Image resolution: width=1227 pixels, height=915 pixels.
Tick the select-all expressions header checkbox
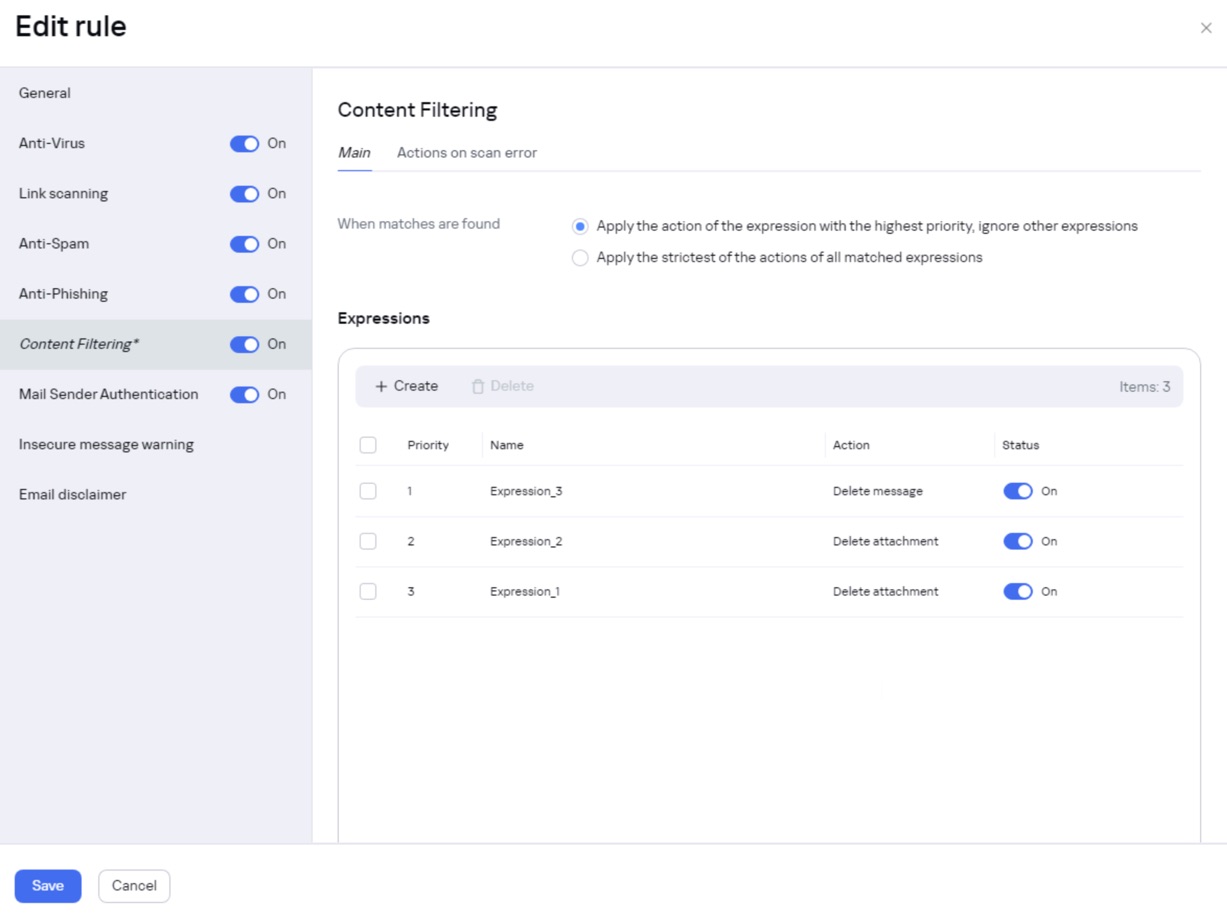tap(368, 445)
